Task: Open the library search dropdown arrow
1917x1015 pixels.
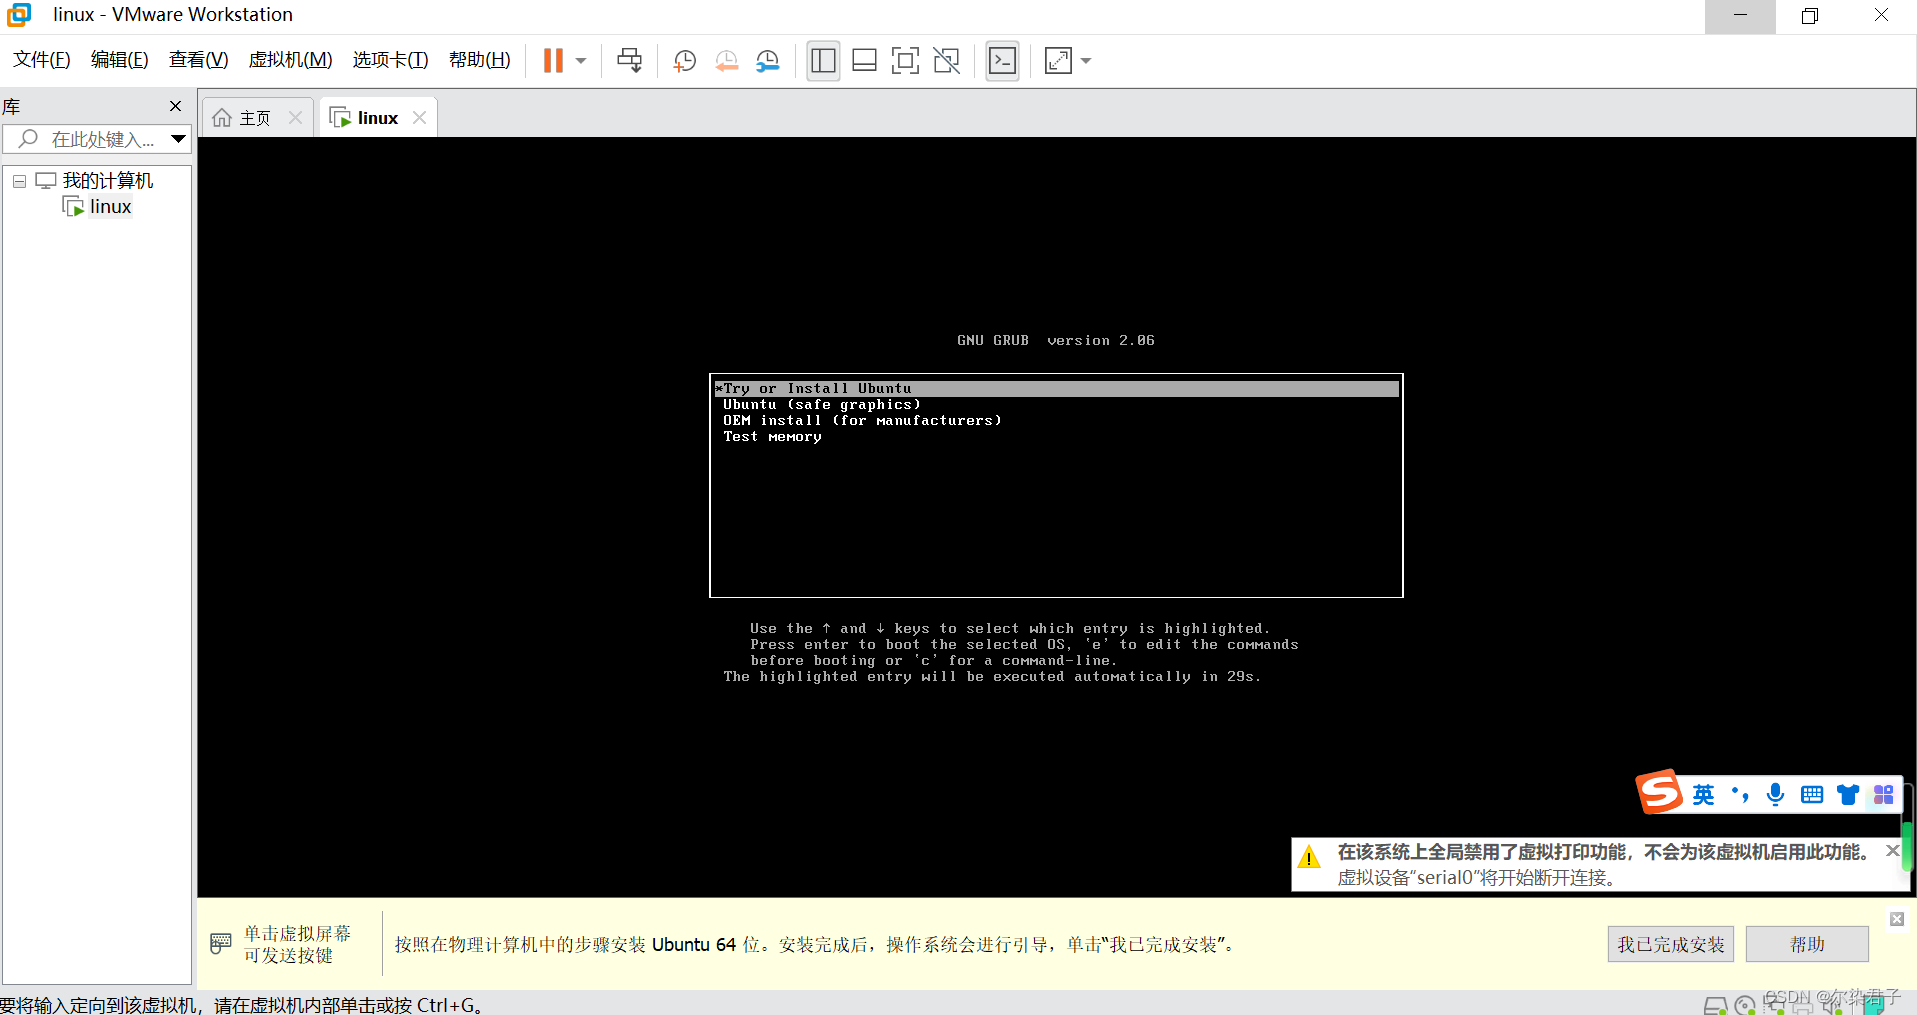Action: (179, 139)
